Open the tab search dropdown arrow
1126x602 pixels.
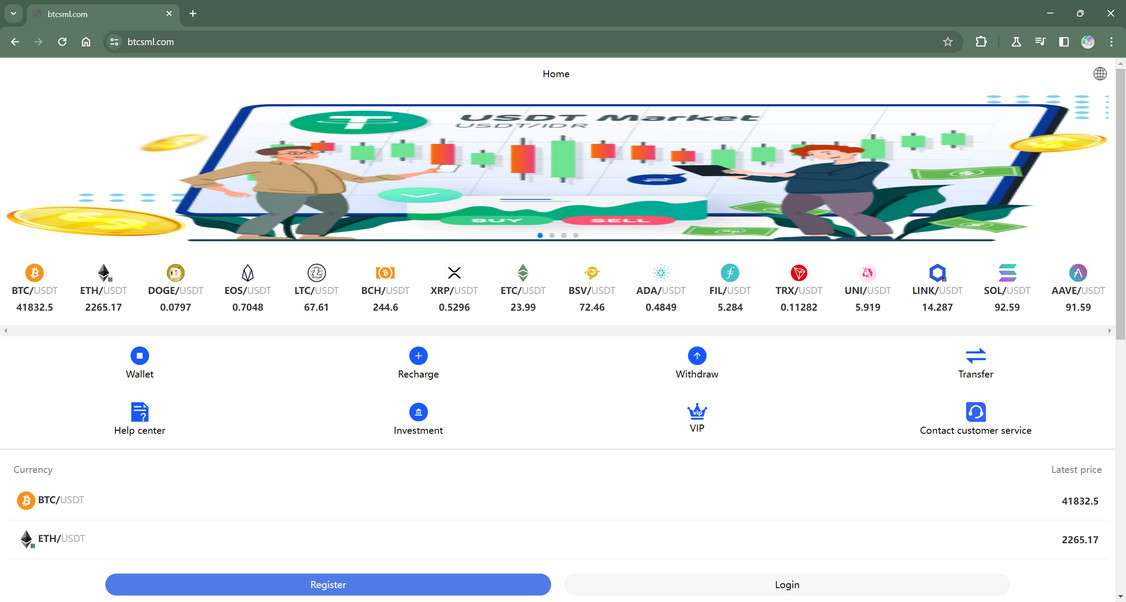click(x=13, y=14)
